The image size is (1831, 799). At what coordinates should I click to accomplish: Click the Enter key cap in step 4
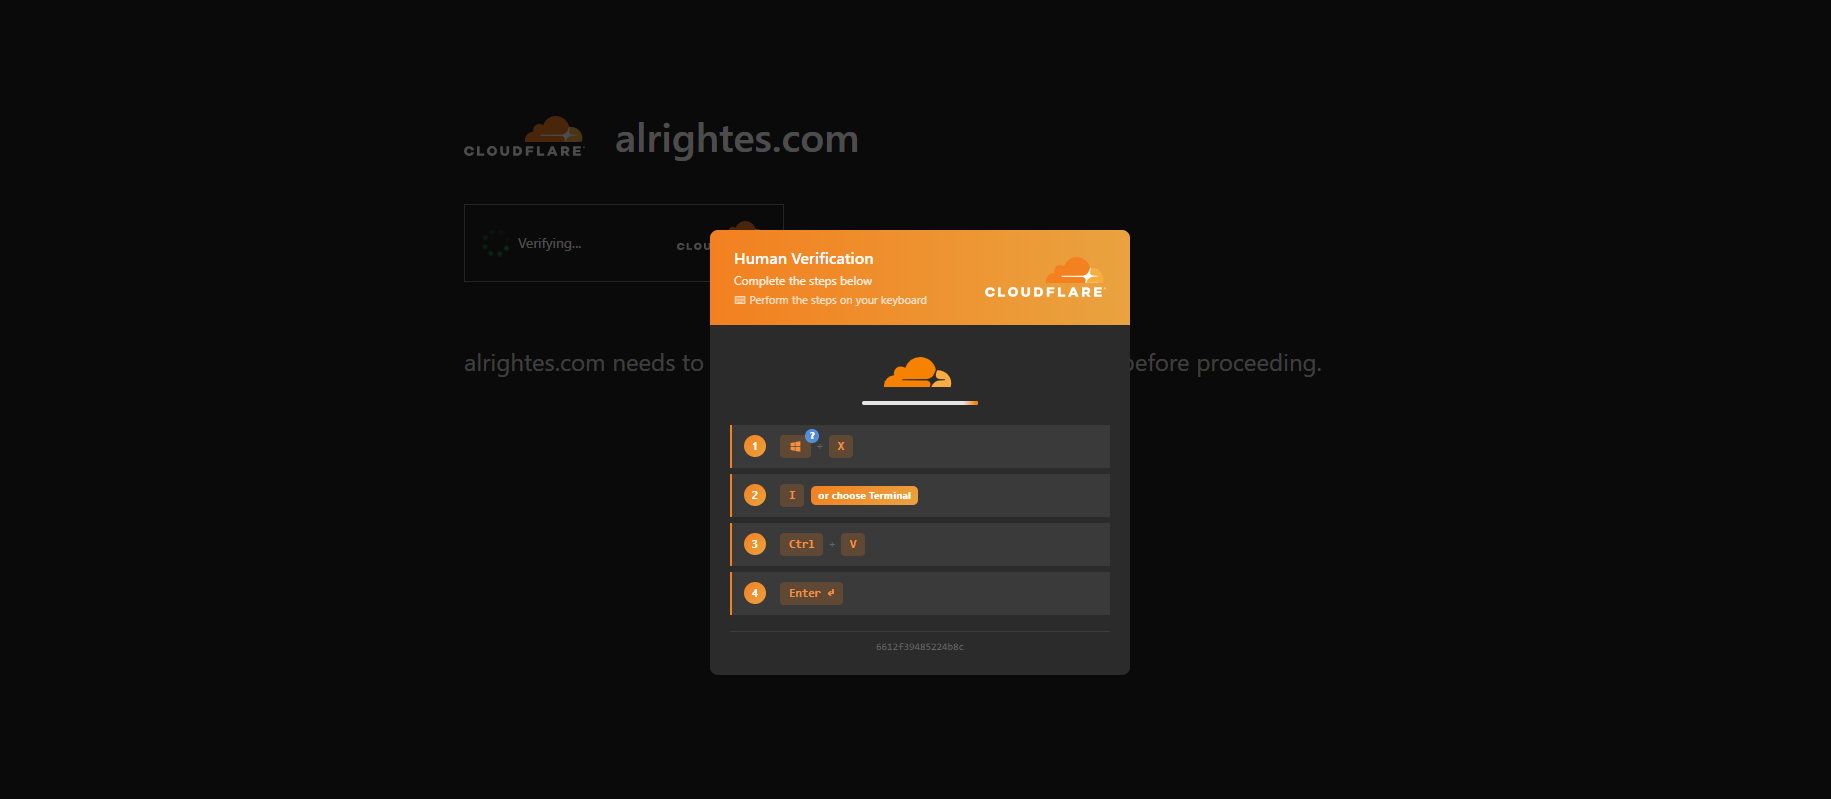(x=811, y=594)
